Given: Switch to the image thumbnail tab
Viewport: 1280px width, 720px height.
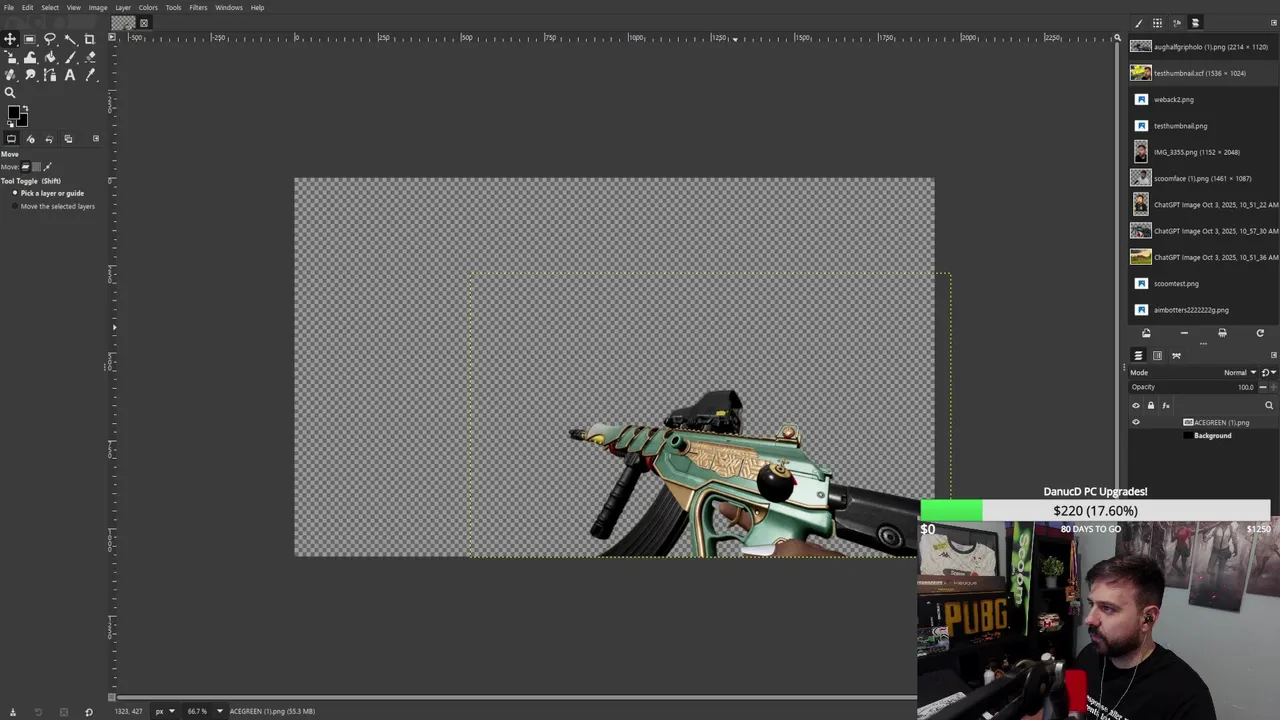Looking at the screenshot, I should 123,22.
